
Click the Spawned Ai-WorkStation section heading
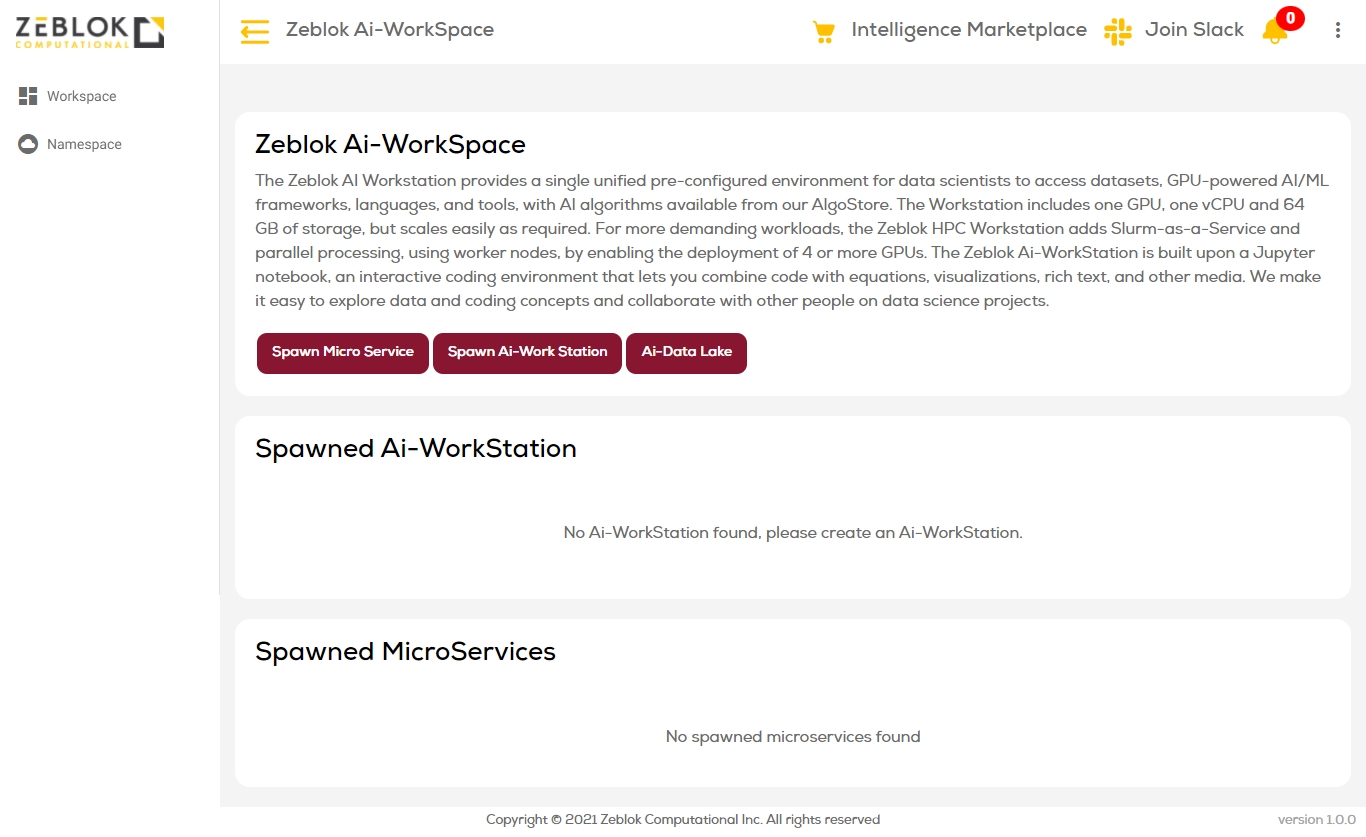click(416, 448)
